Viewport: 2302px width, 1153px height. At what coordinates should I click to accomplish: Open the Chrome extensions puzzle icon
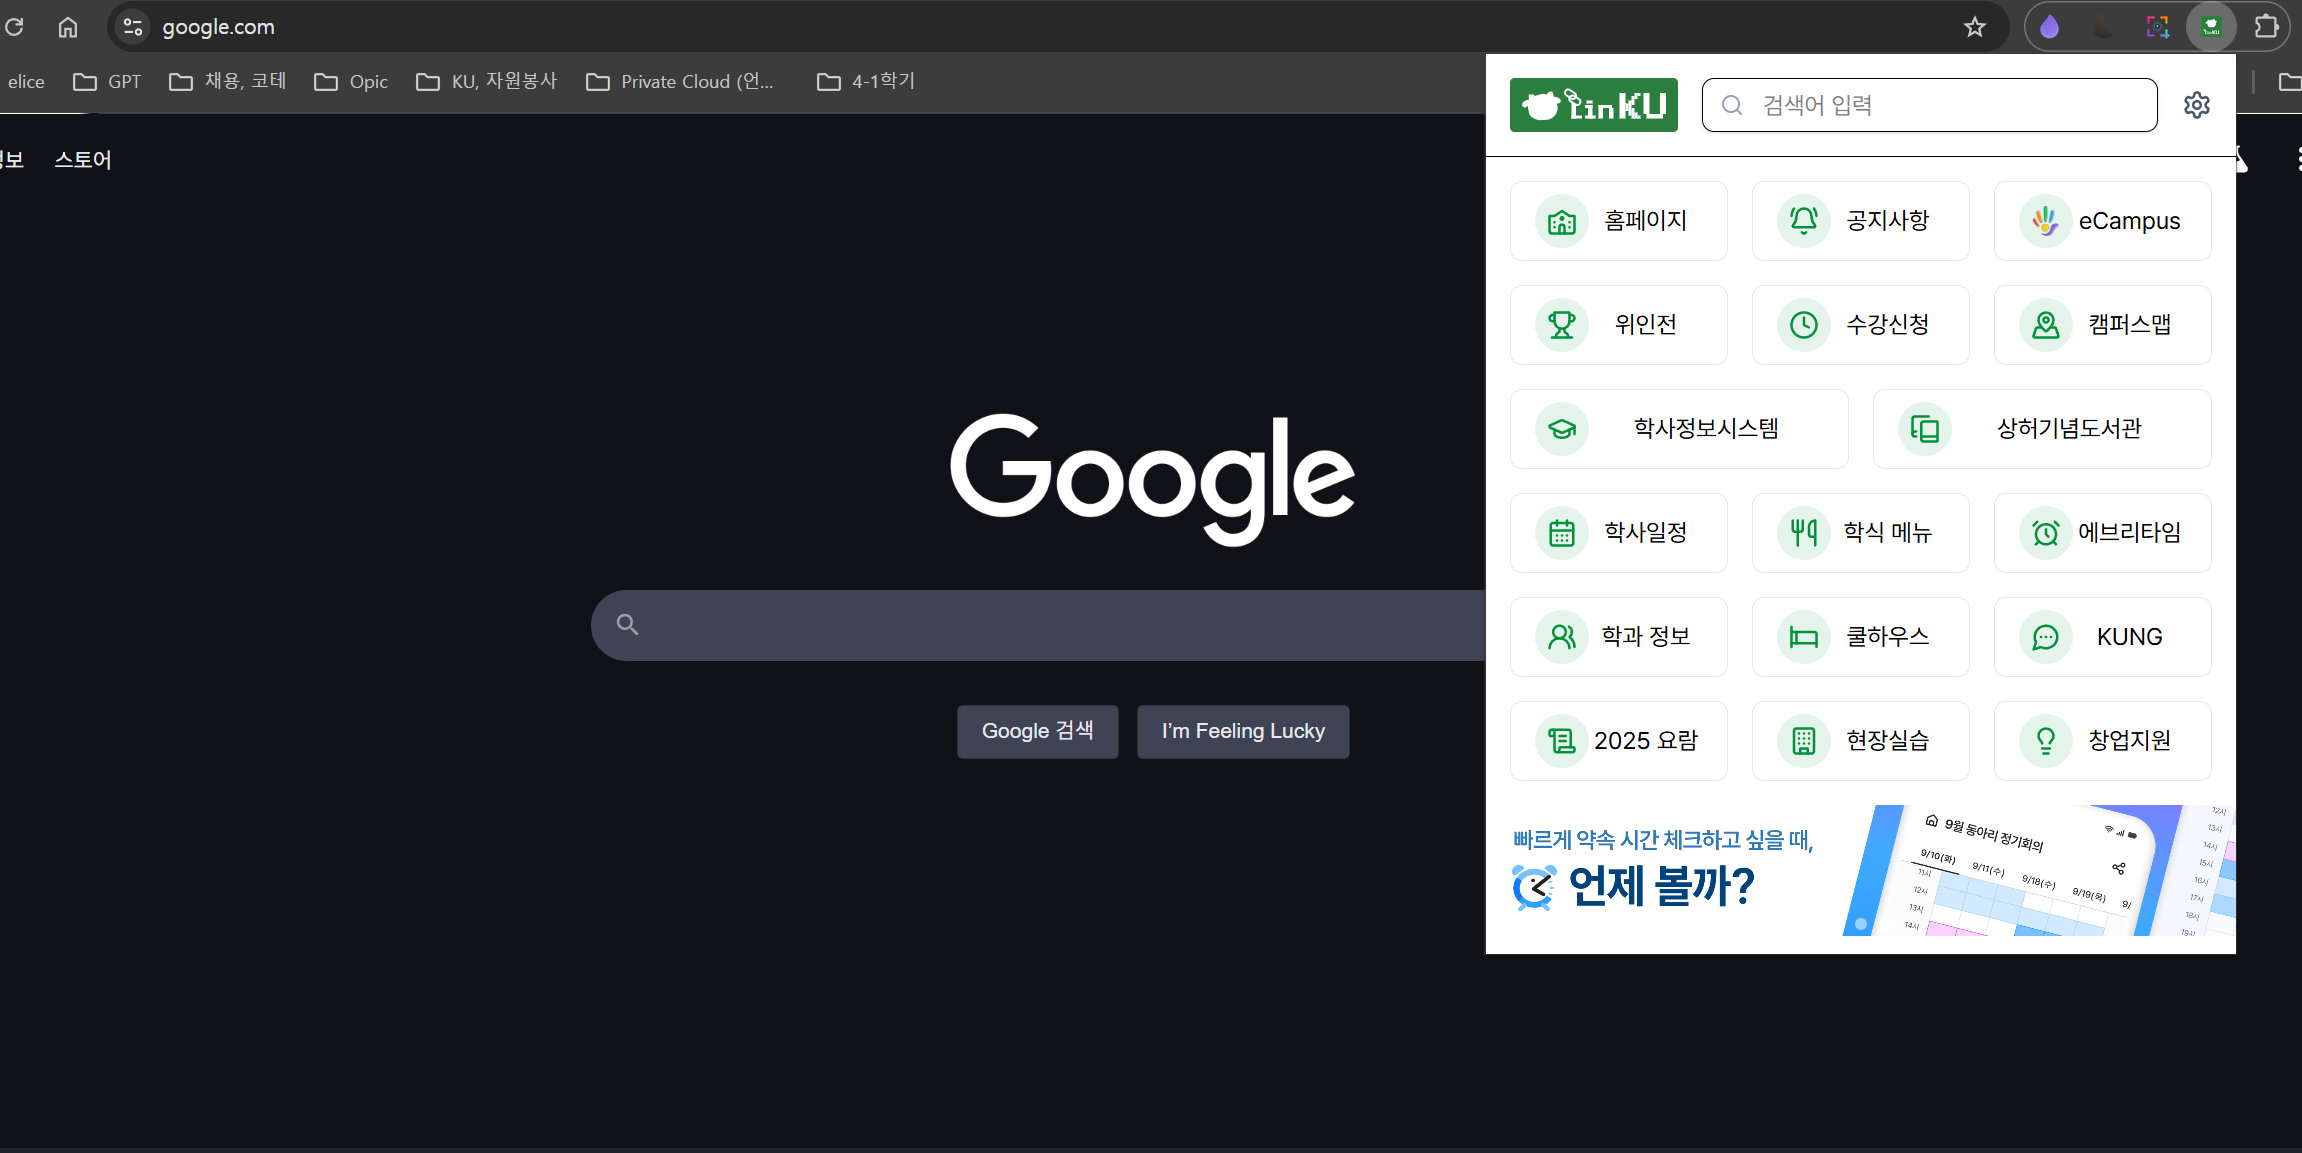tap(2266, 27)
